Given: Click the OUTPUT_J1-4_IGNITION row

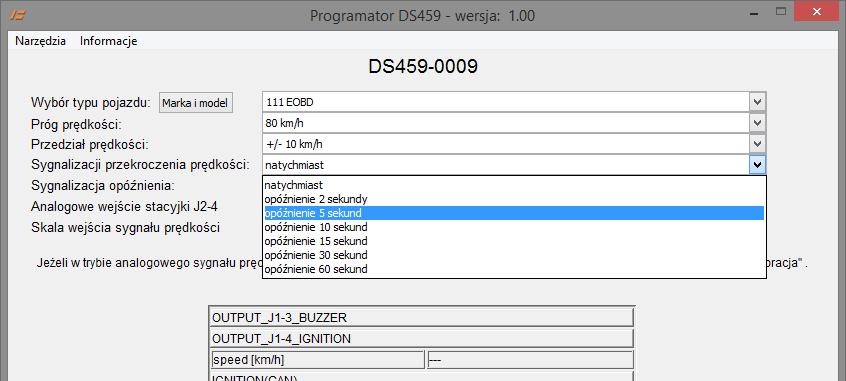Looking at the screenshot, I should (x=421, y=339).
